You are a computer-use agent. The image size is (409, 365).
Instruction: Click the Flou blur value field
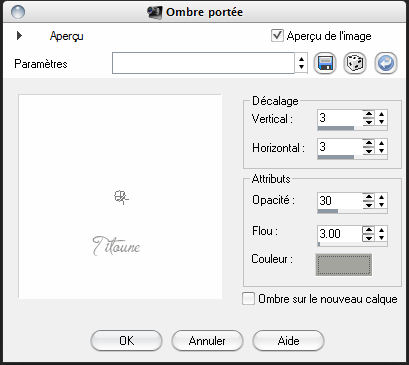pyautogui.click(x=339, y=233)
